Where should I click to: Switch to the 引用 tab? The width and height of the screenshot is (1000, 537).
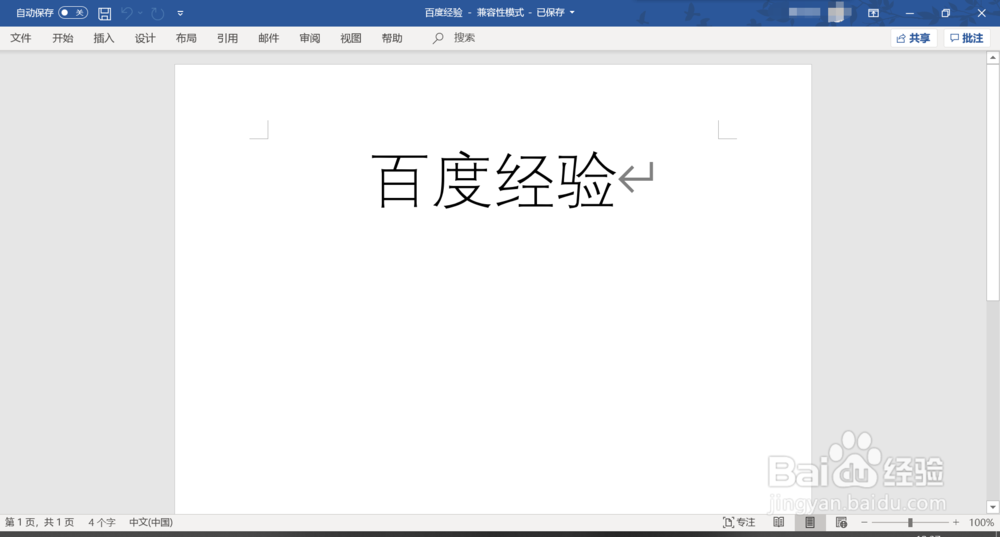click(x=227, y=38)
